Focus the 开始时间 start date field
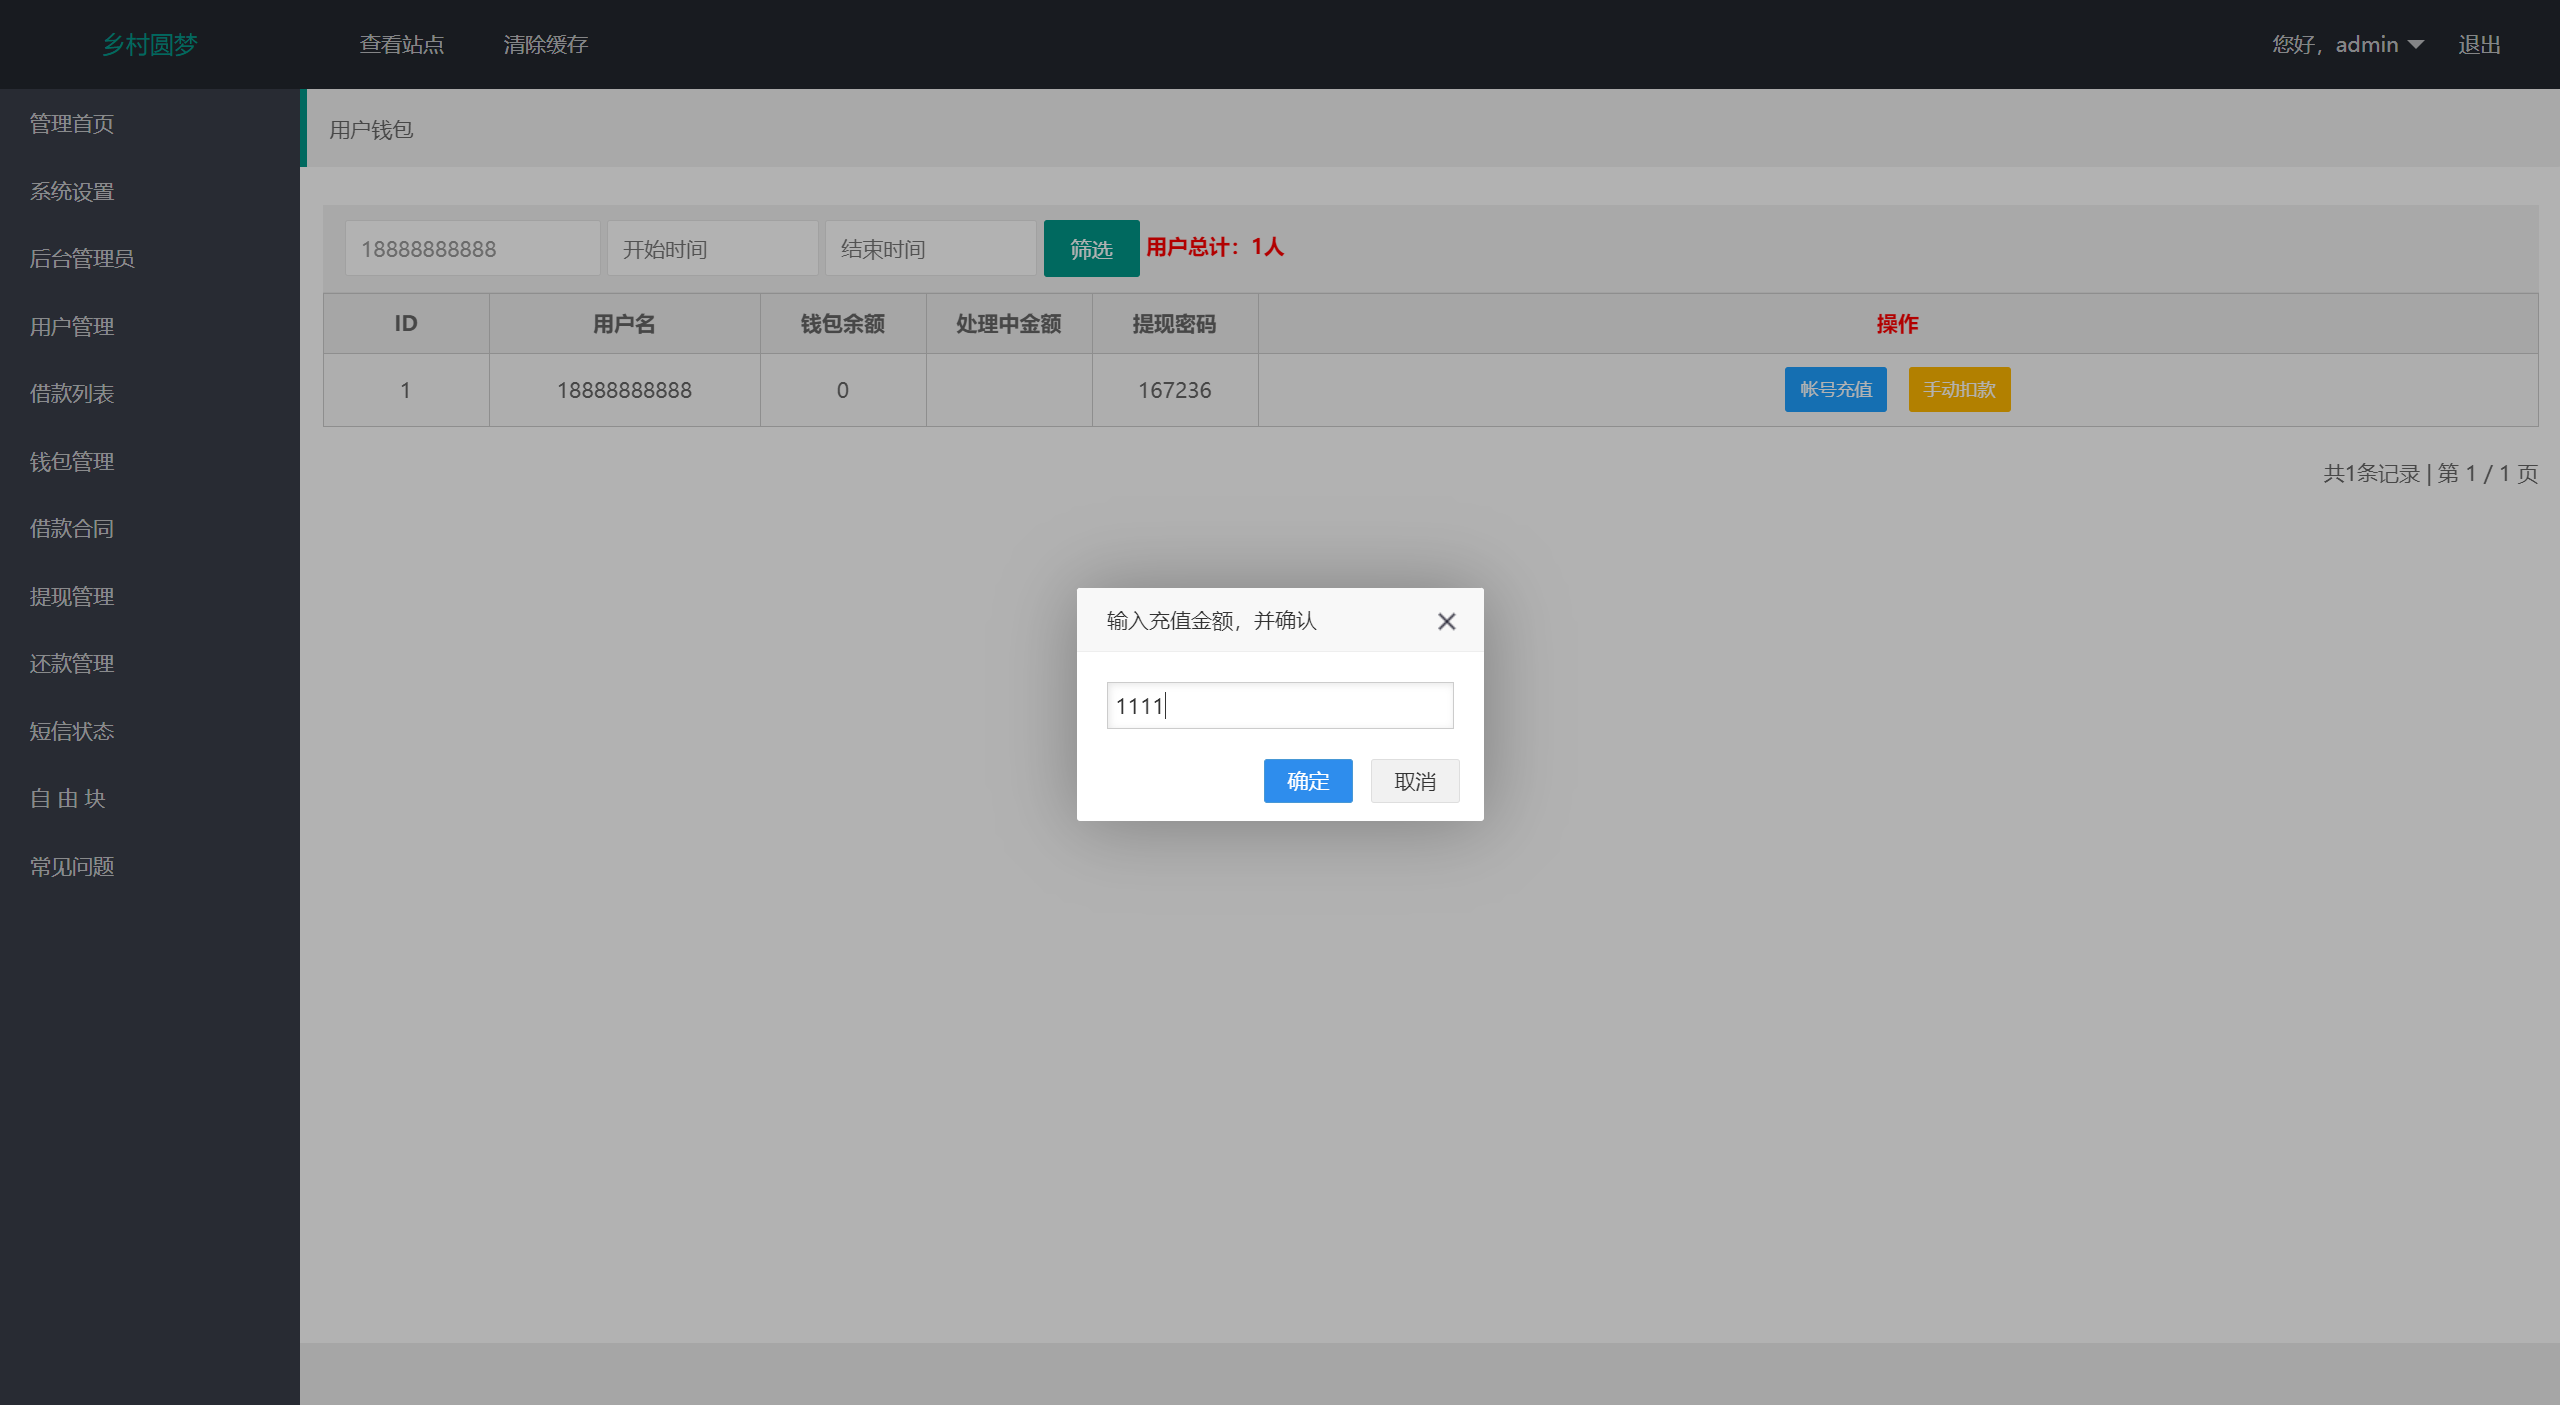 (x=712, y=249)
